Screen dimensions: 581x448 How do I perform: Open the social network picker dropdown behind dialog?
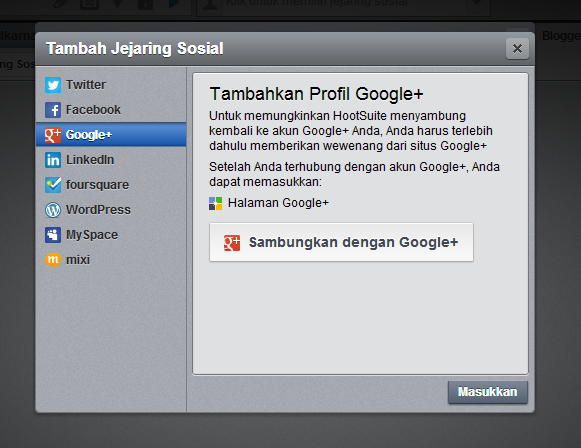(343, 5)
